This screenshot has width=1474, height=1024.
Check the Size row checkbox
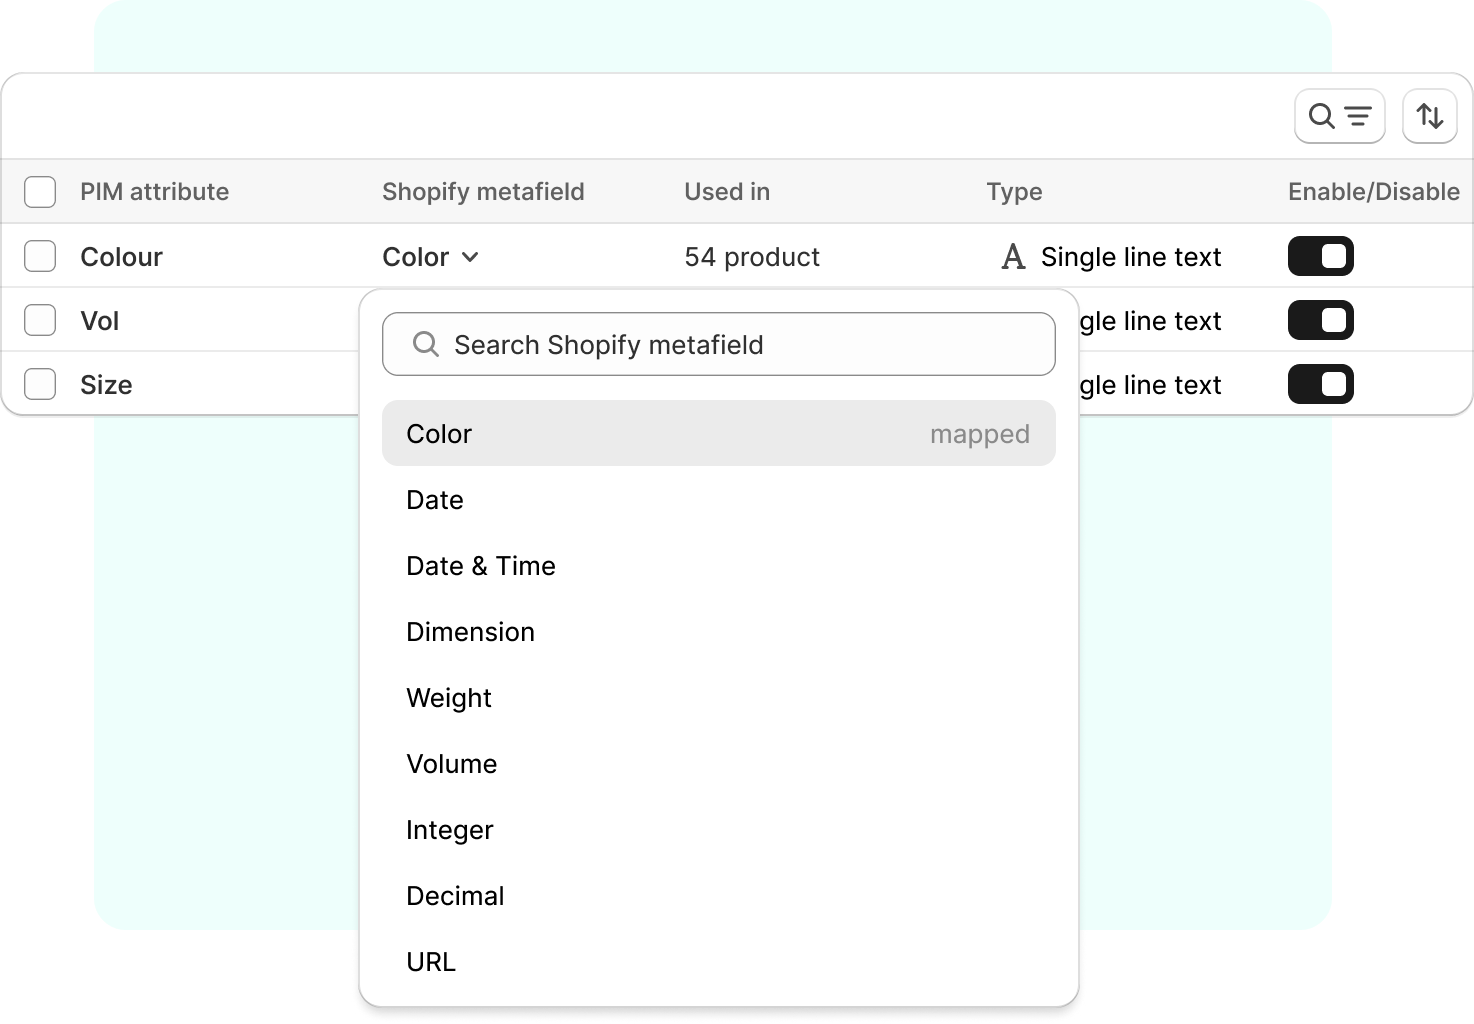(x=40, y=385)
